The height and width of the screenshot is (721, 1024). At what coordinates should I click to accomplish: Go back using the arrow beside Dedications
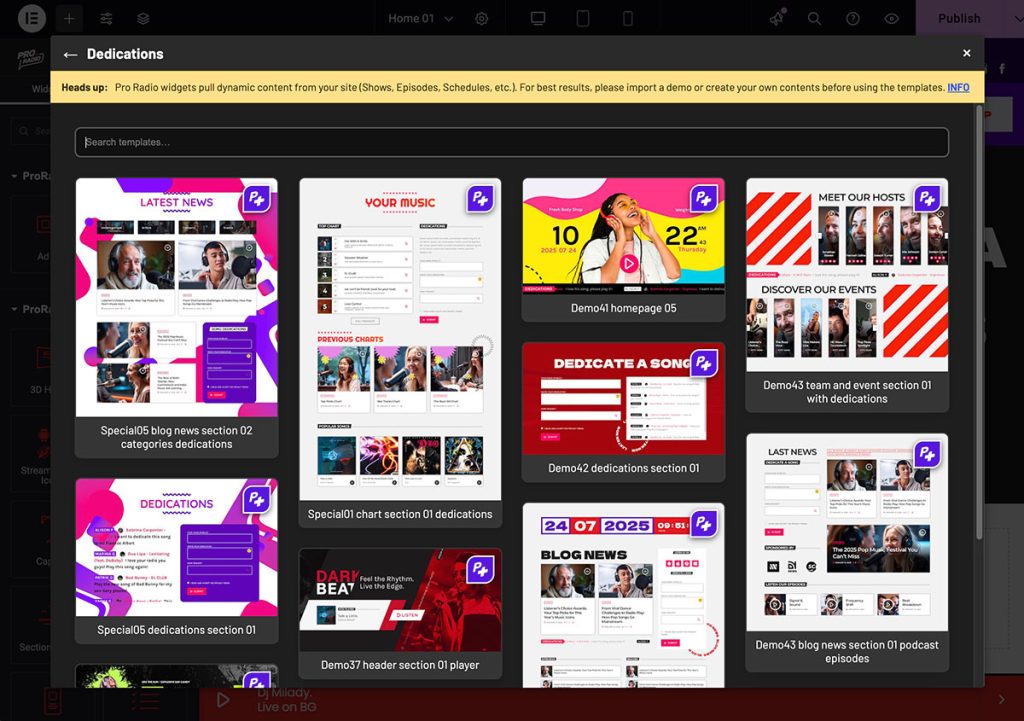(x=70, y=54)
